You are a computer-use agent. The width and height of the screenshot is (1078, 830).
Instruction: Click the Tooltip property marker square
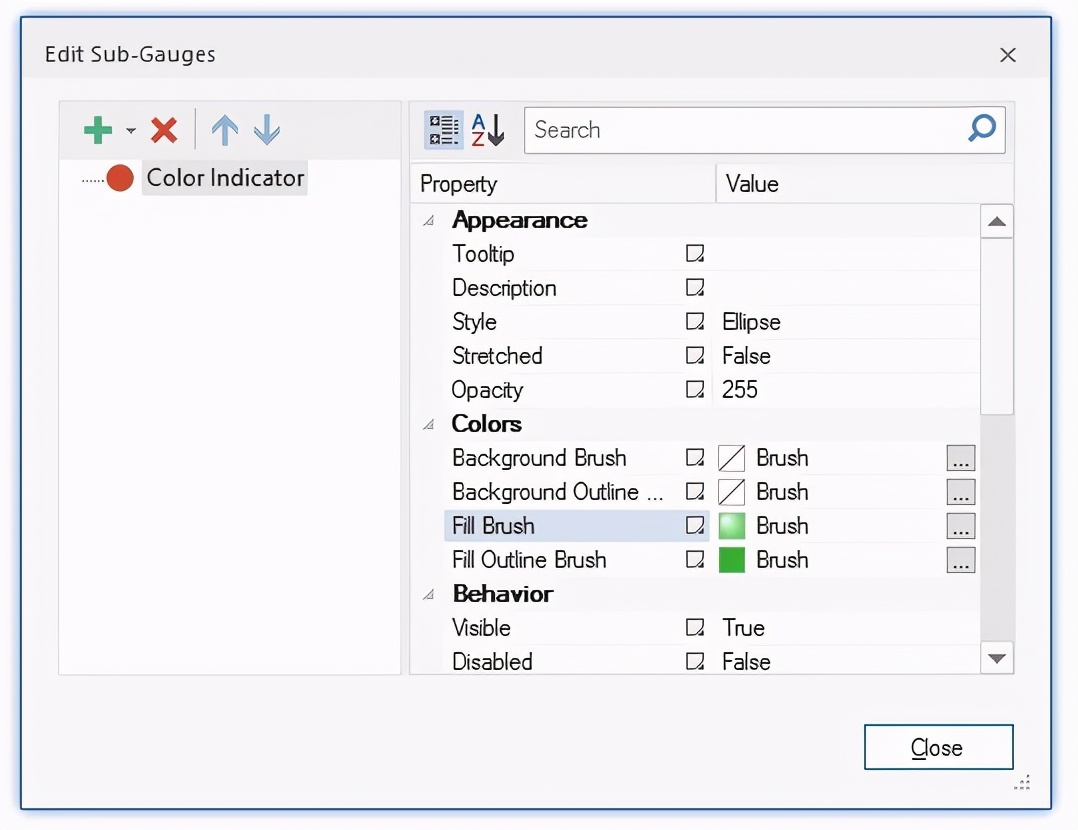pos(695,254)
